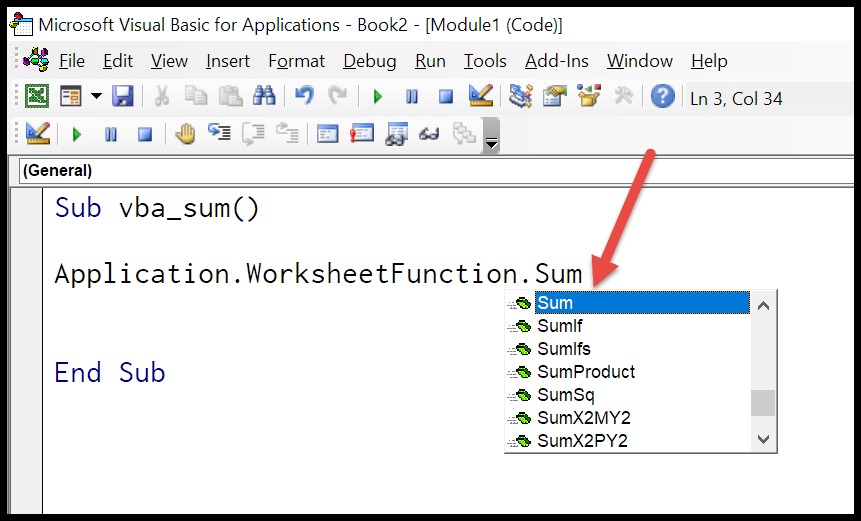Image resolution: width=861 pixels, height=521 pixels.
Task: Undo the last edit
Action: click(x=304, y=97)
